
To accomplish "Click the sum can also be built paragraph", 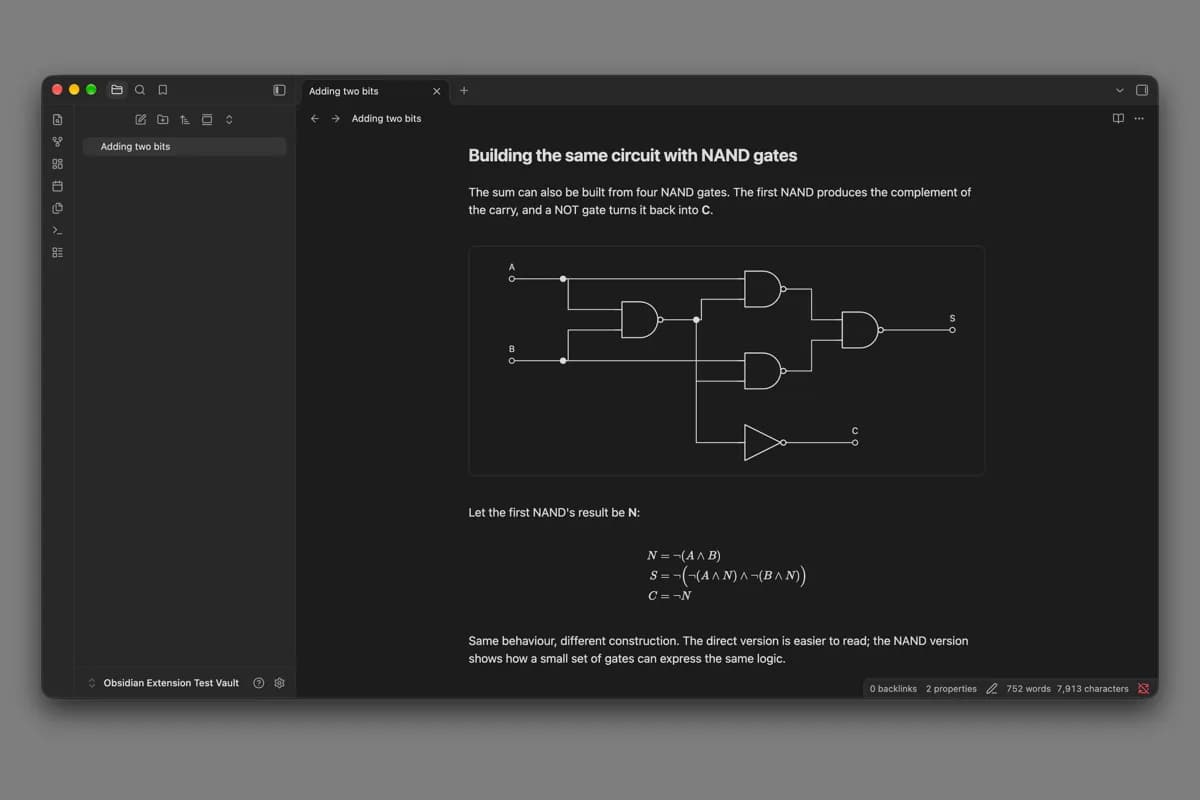I will pyautogui.click(x=720, y=201).
